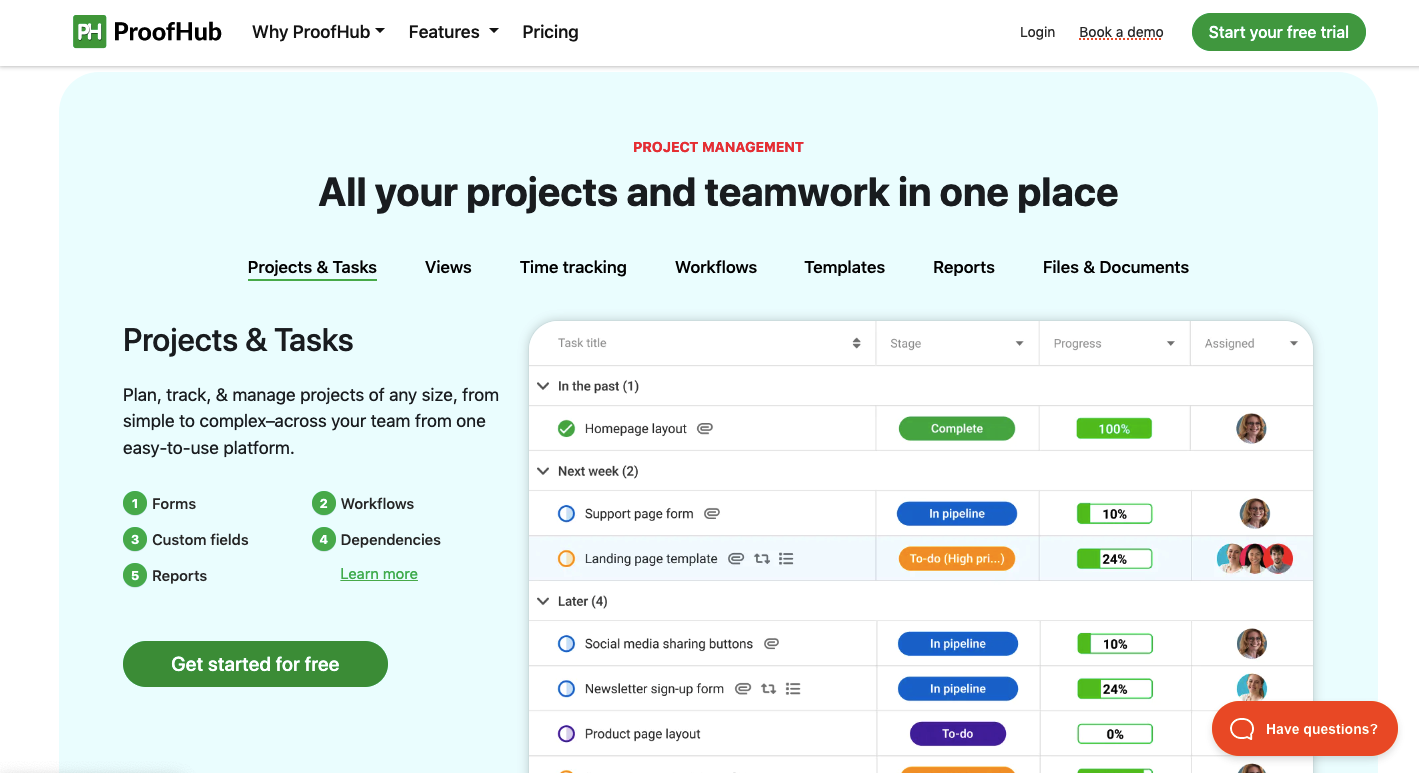1419x773 pixels.
Task: Click the chat bubble icon in Have questions
Action: (1242, 729)
